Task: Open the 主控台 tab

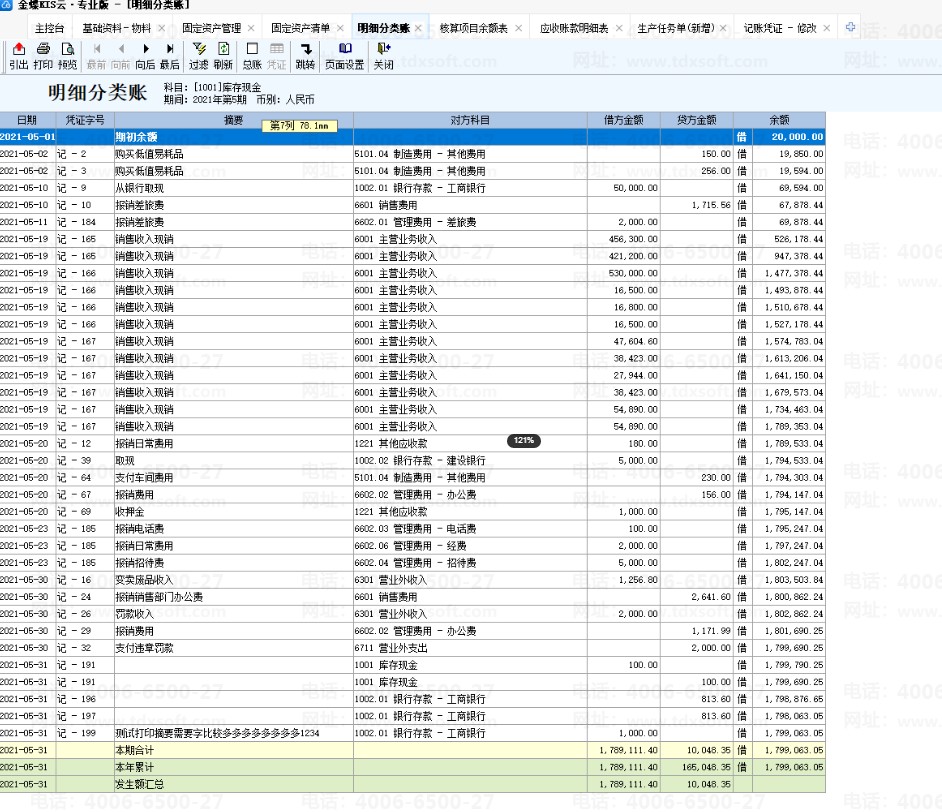Action: pos(49,28)
